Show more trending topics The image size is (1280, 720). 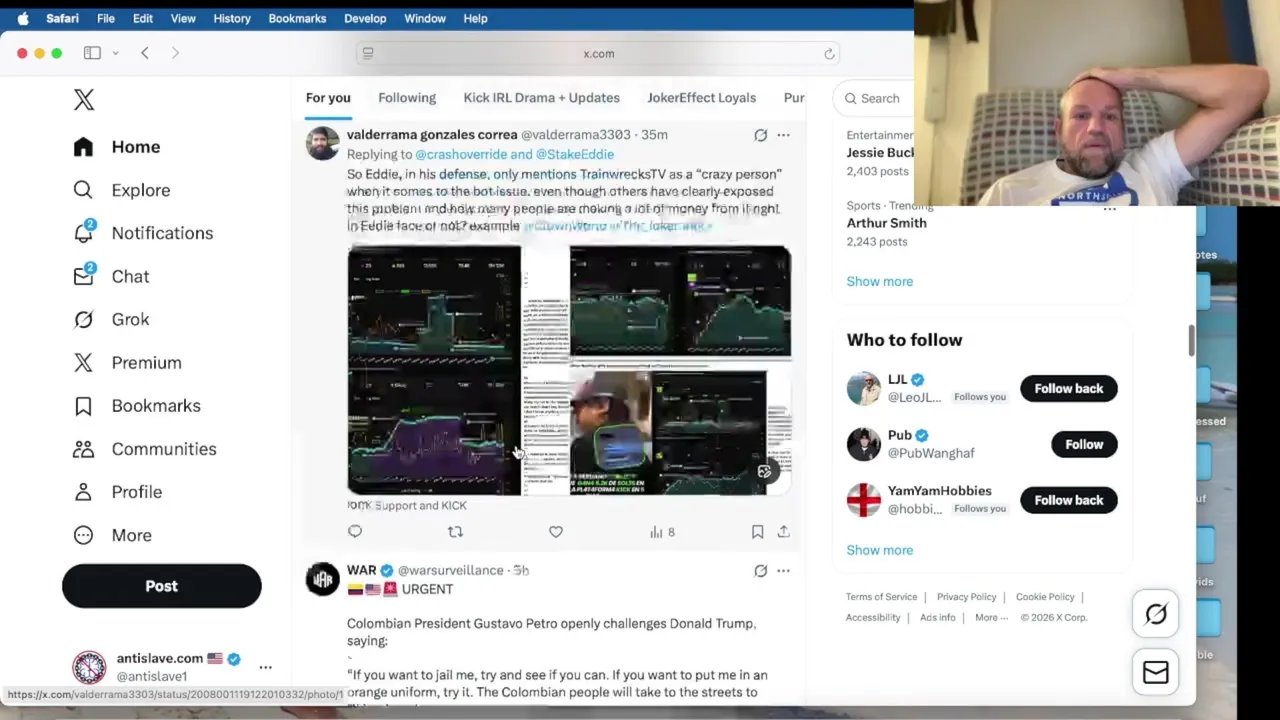[880, 281]
